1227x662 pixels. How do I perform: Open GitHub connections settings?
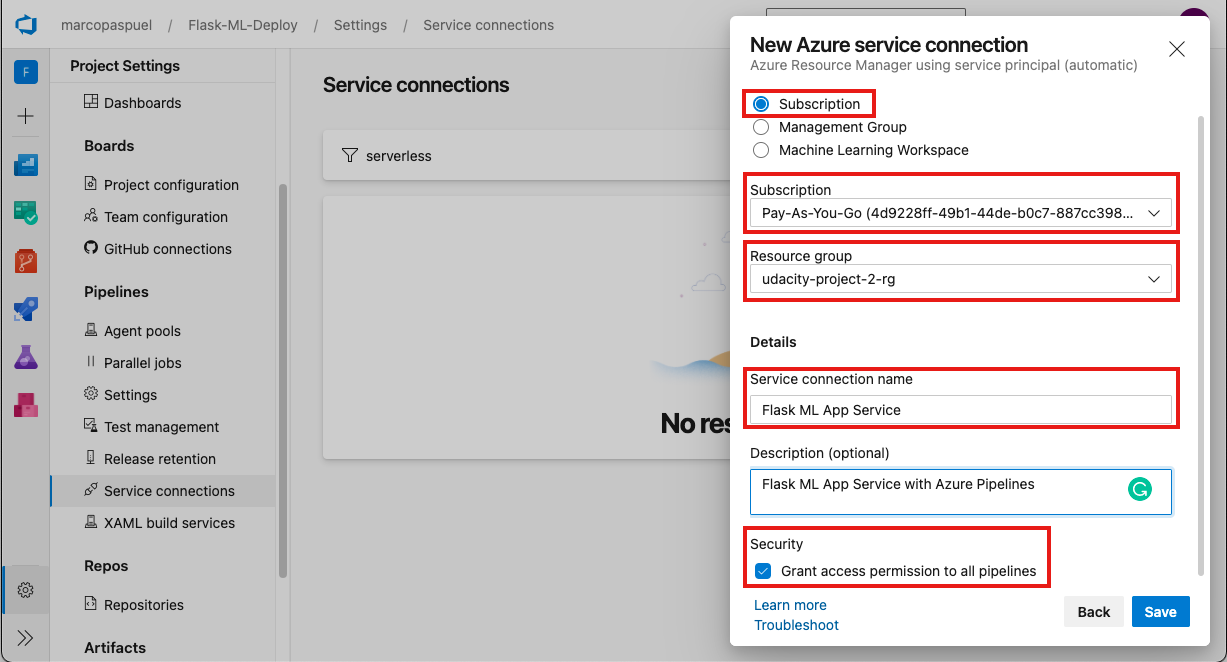pos(168,249)
